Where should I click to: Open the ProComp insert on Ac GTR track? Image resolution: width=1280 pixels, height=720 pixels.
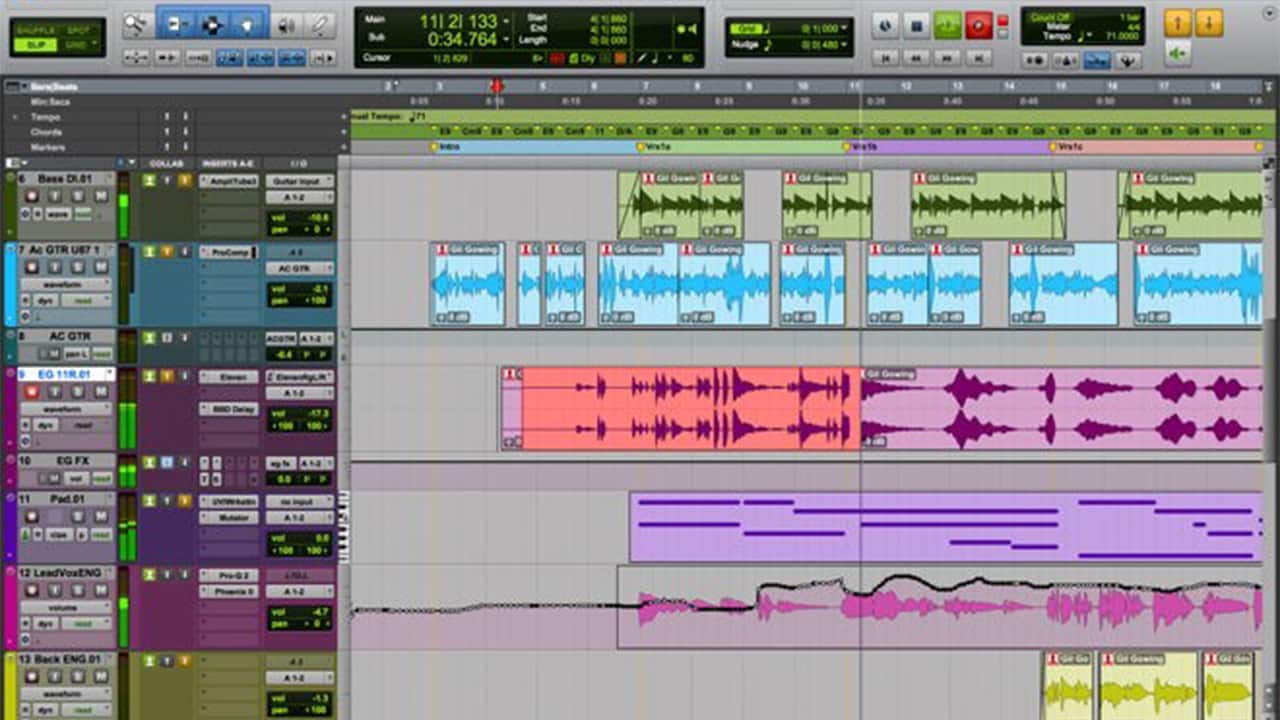click(x=229, y=252)
